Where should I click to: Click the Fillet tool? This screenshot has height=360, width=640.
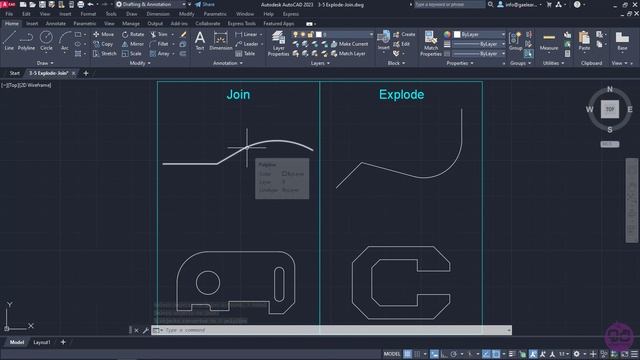pos(159,44)
